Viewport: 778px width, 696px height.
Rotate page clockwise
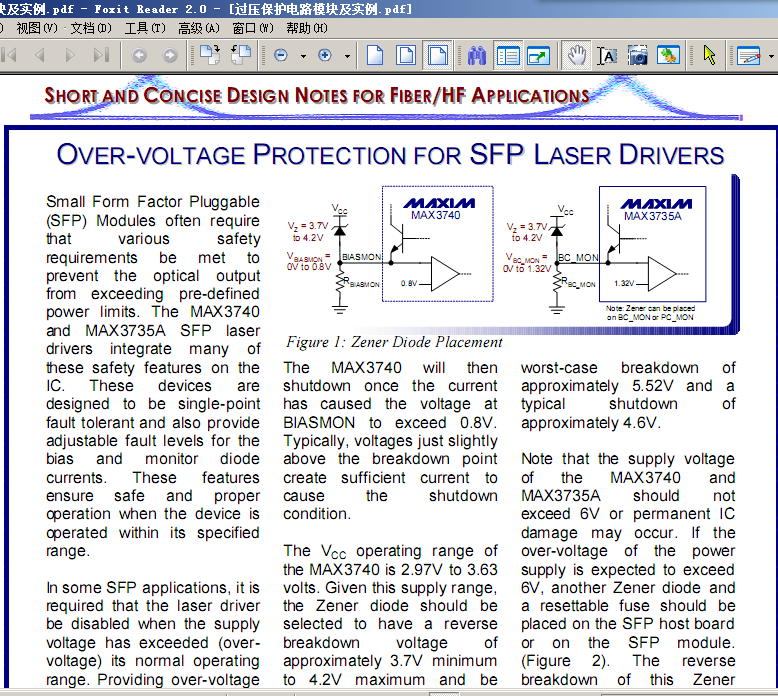coord(210,55)
